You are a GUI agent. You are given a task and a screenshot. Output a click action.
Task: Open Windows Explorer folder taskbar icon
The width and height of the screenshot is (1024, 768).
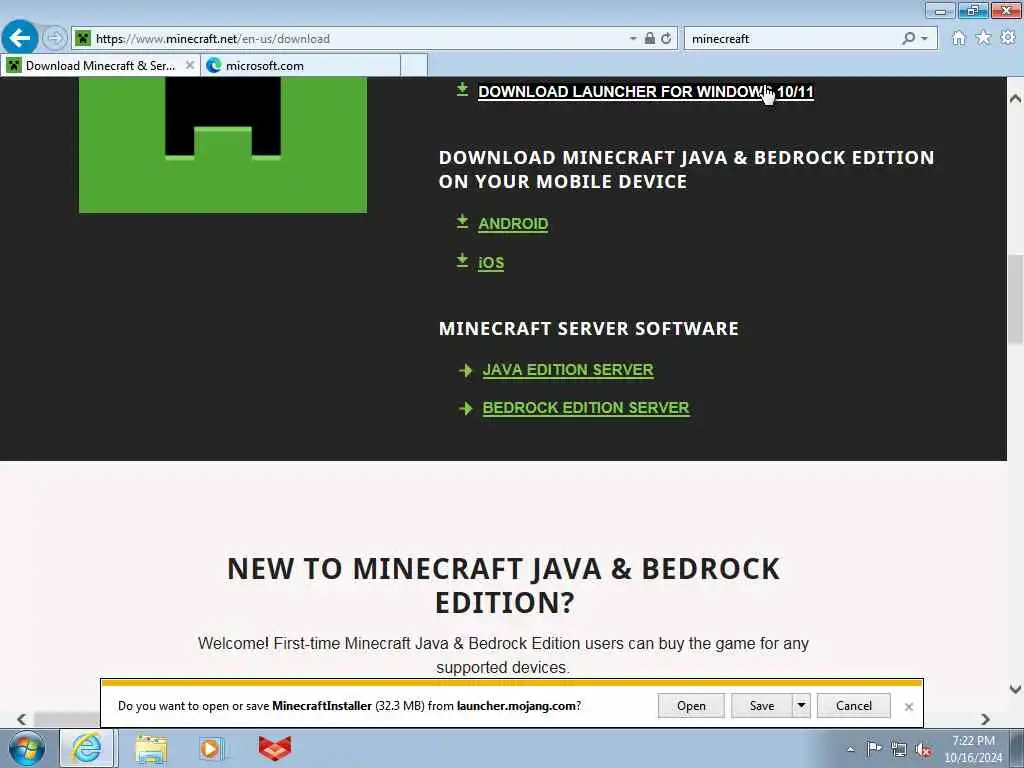pyautogui.click(x=152, y=748)
